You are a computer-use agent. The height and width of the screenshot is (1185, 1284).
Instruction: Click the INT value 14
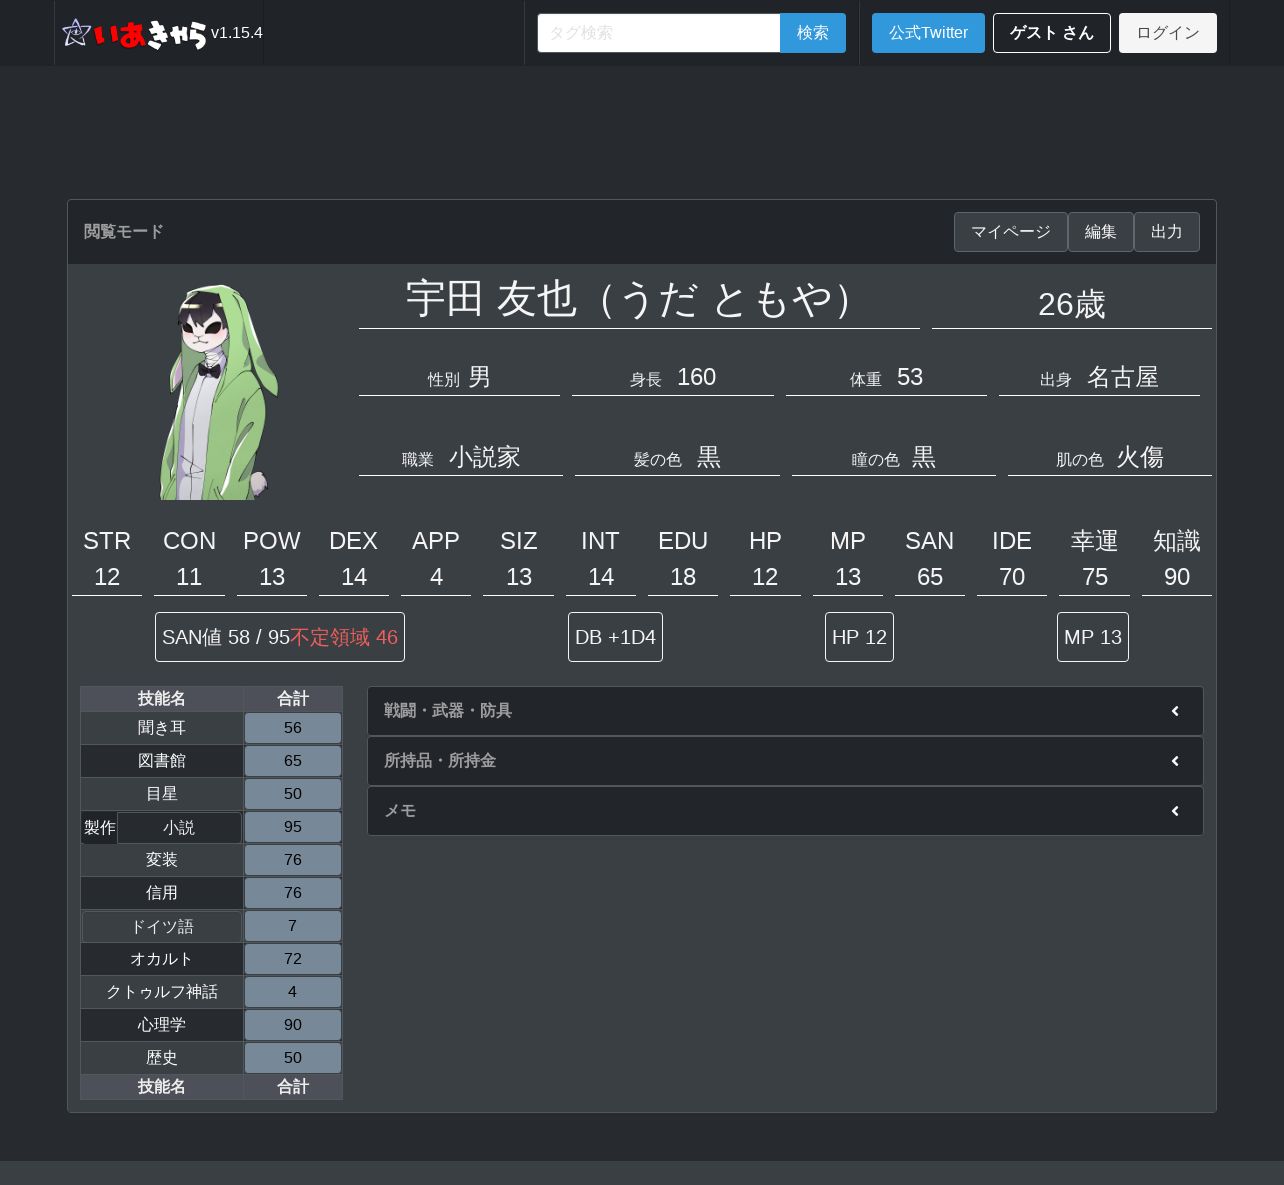click(601, 577)
